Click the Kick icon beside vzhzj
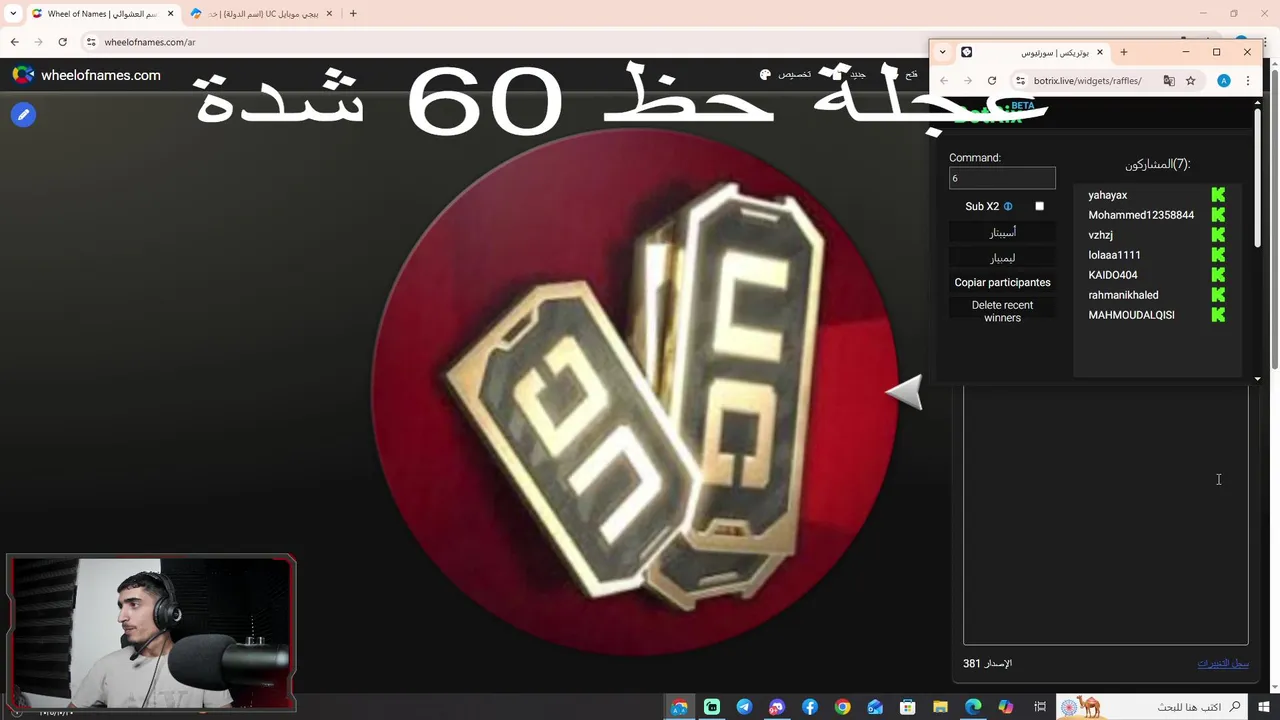1280x720 pixels. pyautogui.click(x=1218, y=235)
